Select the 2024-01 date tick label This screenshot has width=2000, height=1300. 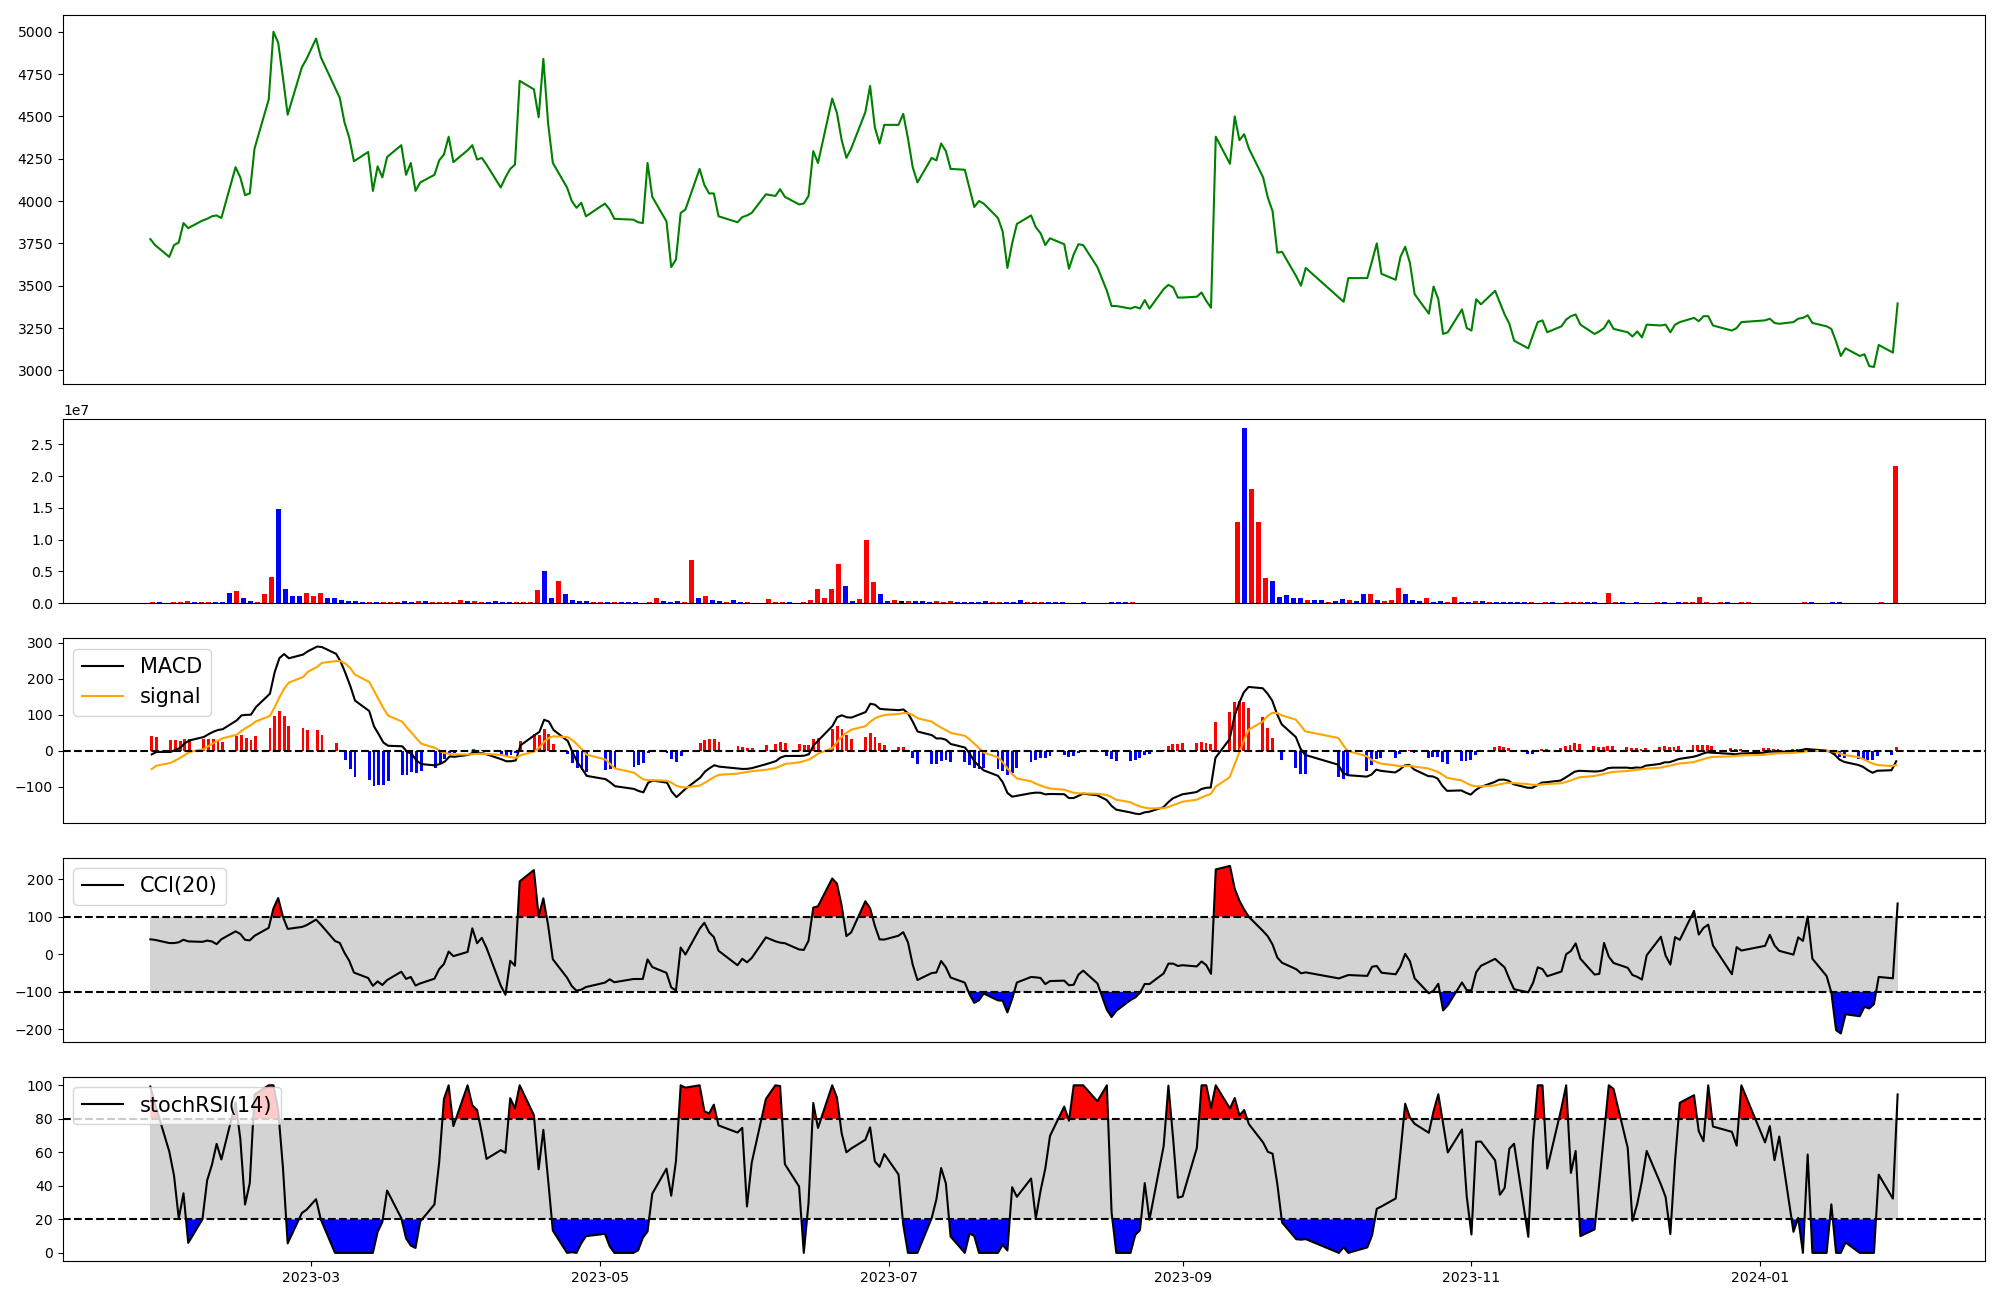pyautogui.click(x=1760, y=1277)
